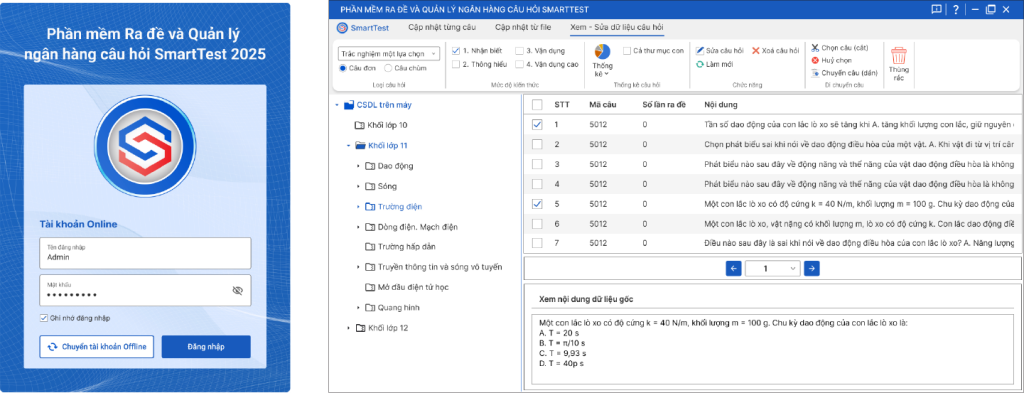1024x393 pixels.
Task: Collapse the Khối lớp 11 tree node
Action: coord(348,146)
